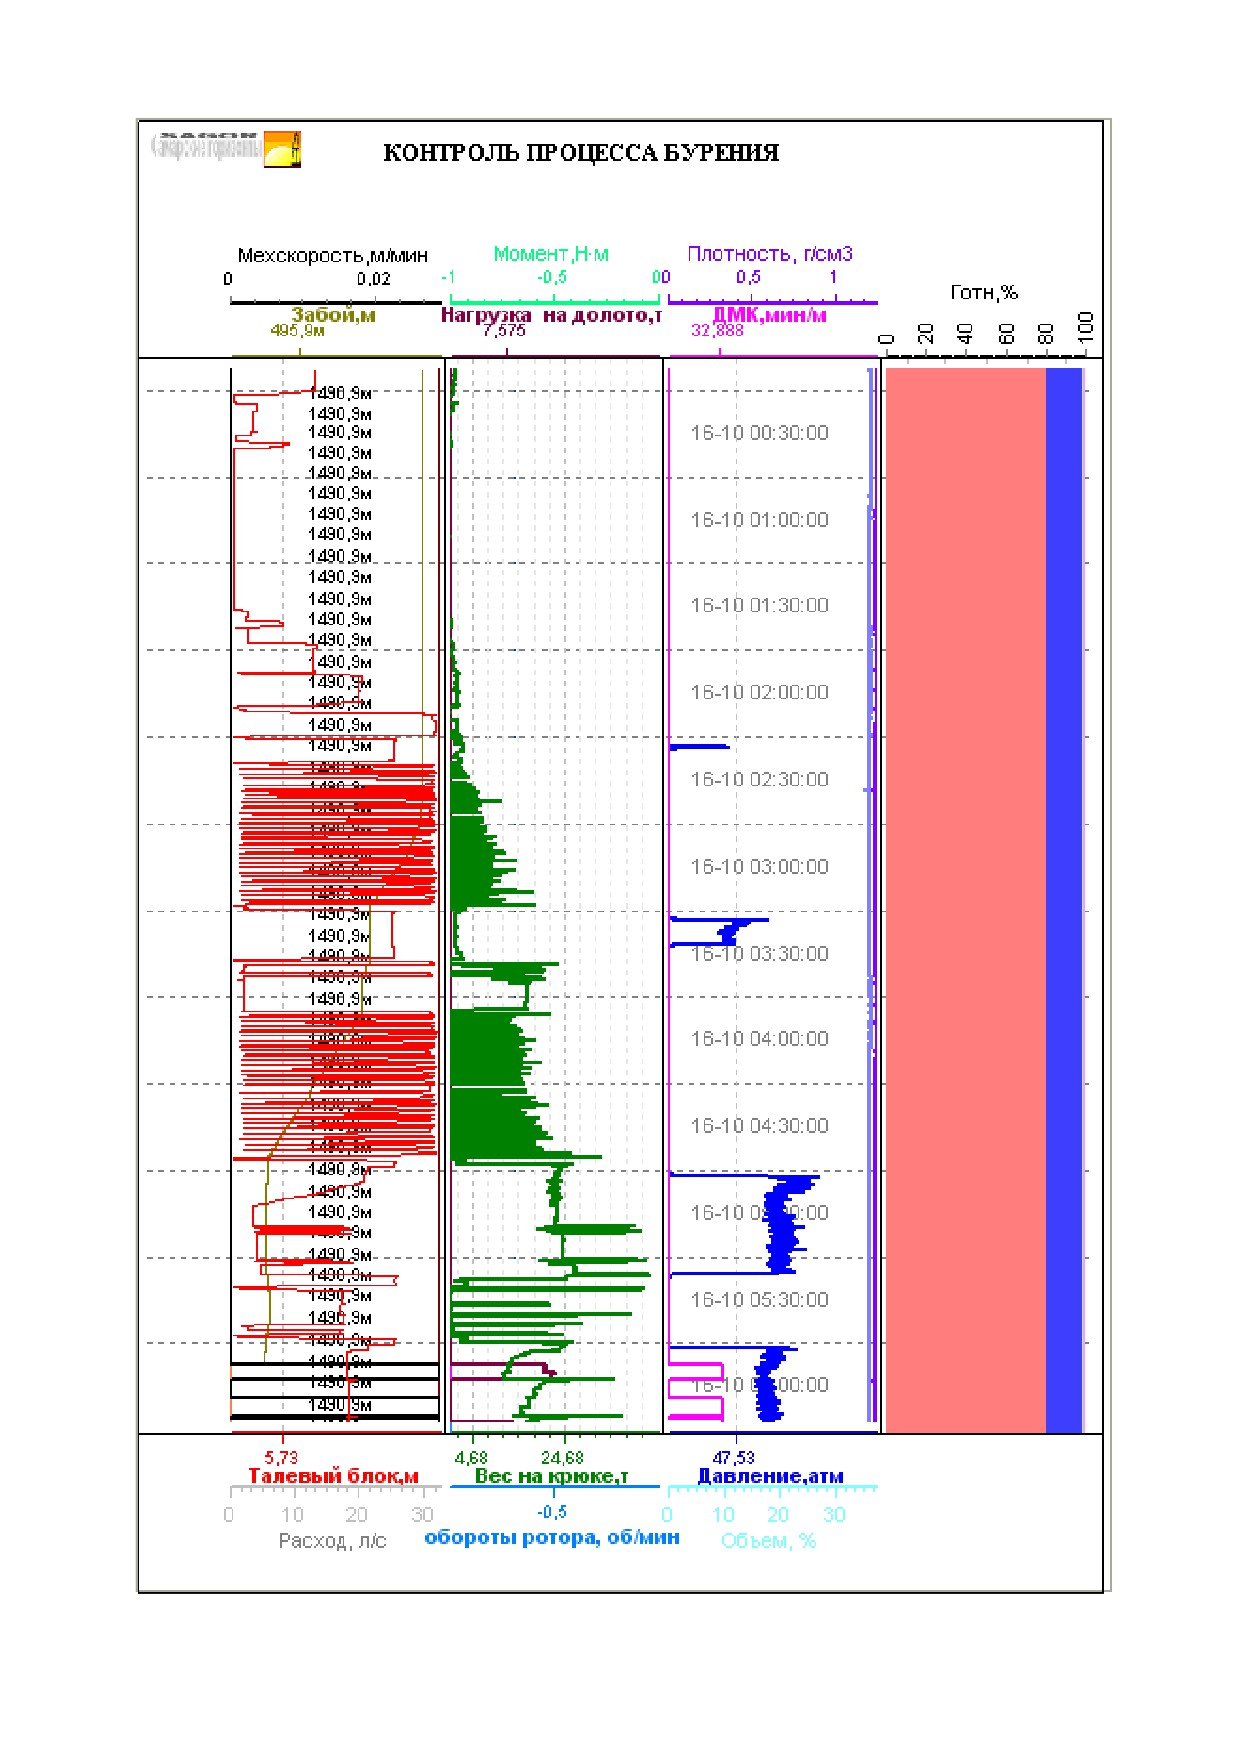Click timestamp '16-10 03:00:00'

click(x=759, y=867)
